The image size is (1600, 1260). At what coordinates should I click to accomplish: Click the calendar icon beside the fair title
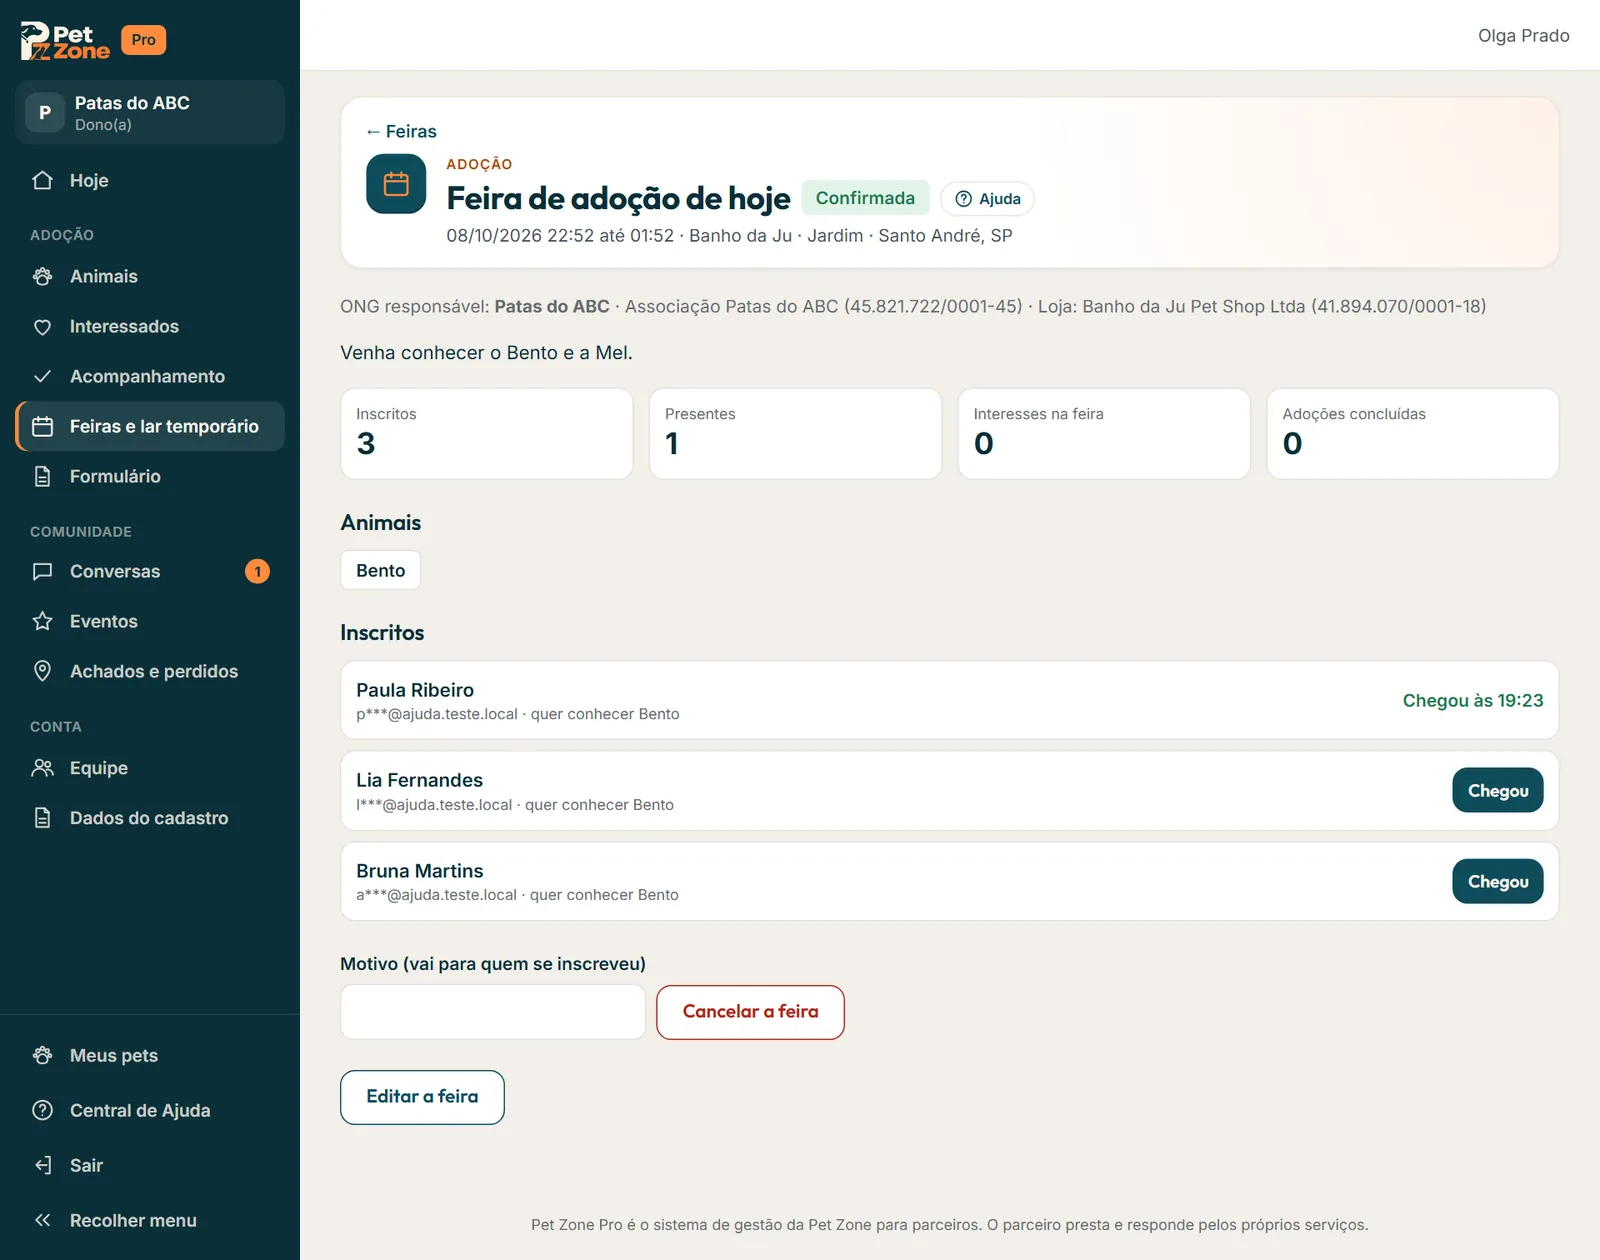[x=396, y=184]
